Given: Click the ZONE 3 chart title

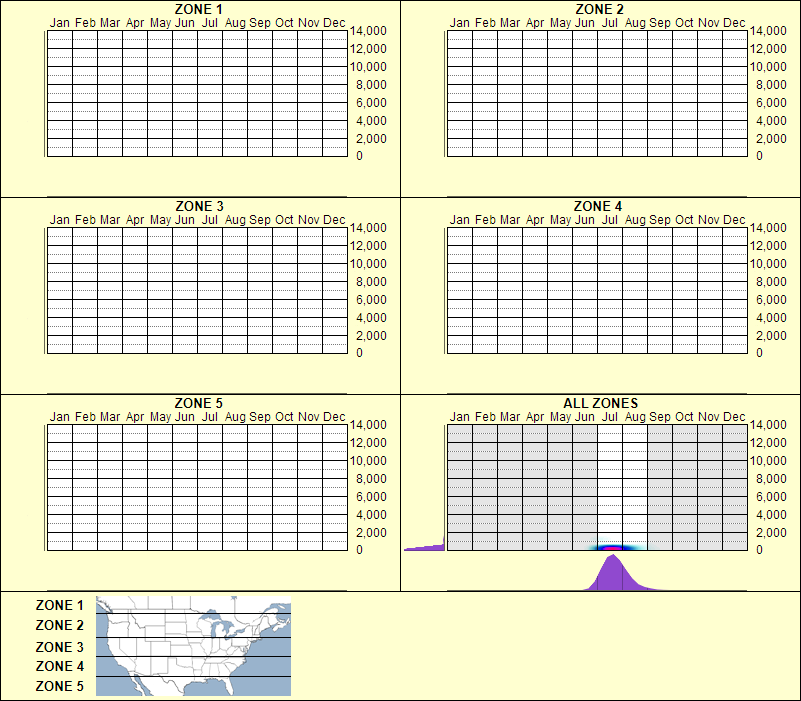Looking at the screenshot, I should point(199,206).
